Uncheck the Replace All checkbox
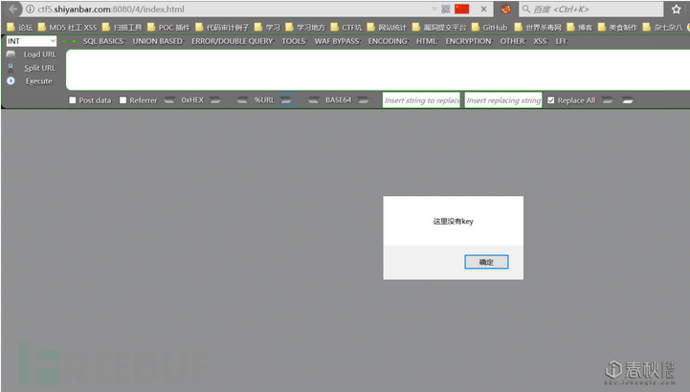Viewport: 690px width, 392px height. pos(551,100)
